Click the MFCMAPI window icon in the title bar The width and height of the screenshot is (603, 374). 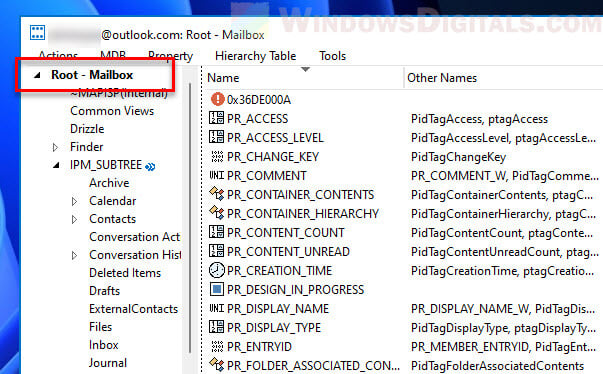(x=37, y=33)
